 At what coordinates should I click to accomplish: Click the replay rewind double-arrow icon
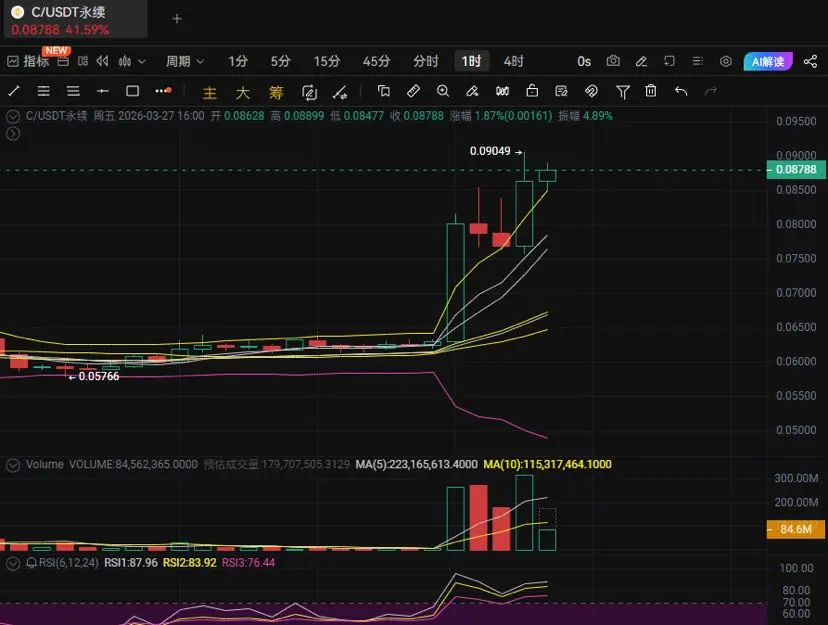tap(102, 61)
